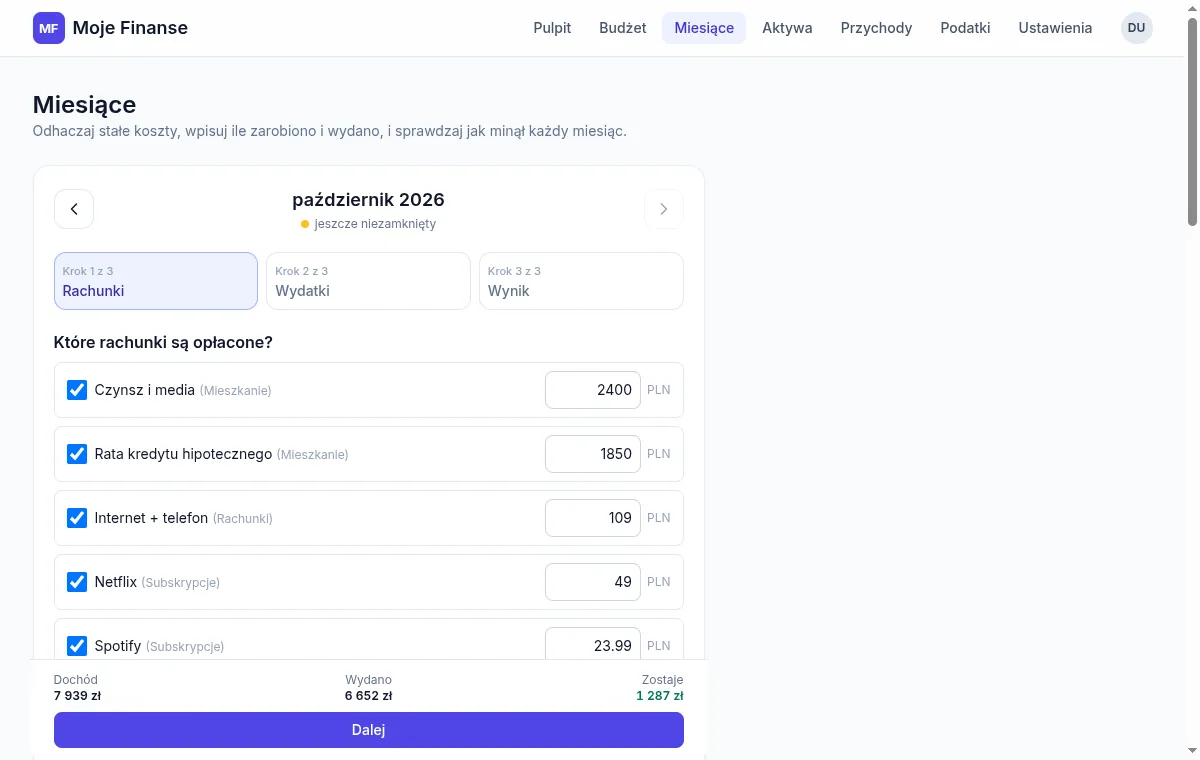1200x760 pixels.
Task: Click the Zostaje 1 287 zł value
Action: [660, 696]
